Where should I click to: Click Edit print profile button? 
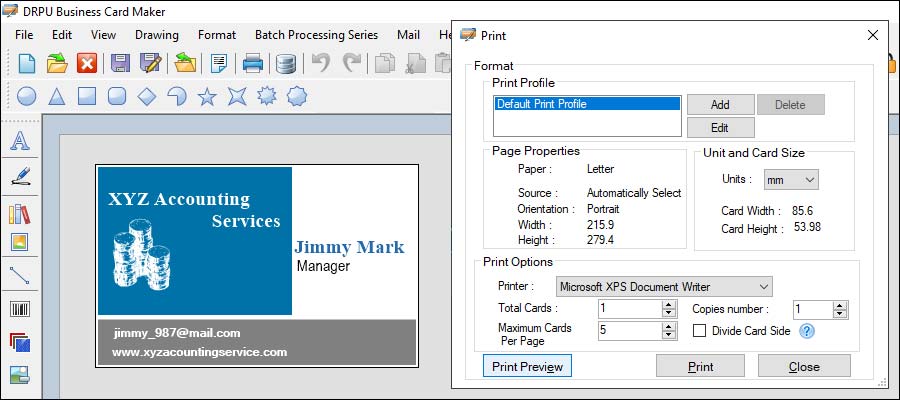point(720,127)
